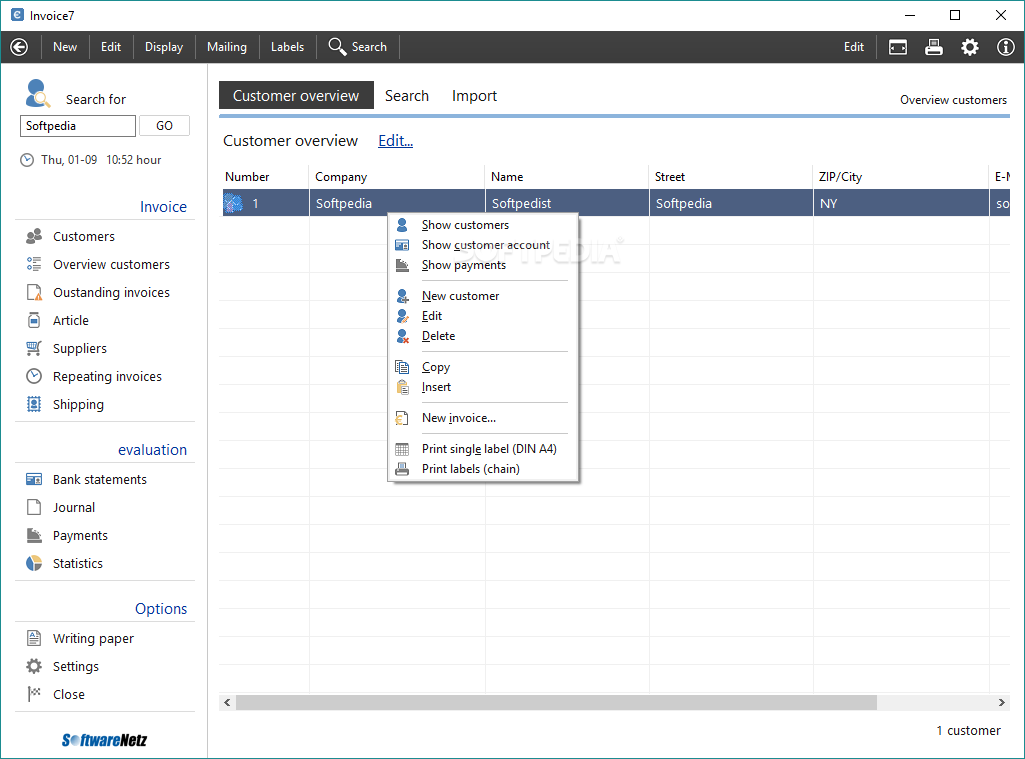Click the info icon in toolbar
Image resolution: width=1025 pixels, height=759 pixels.
1005,47
